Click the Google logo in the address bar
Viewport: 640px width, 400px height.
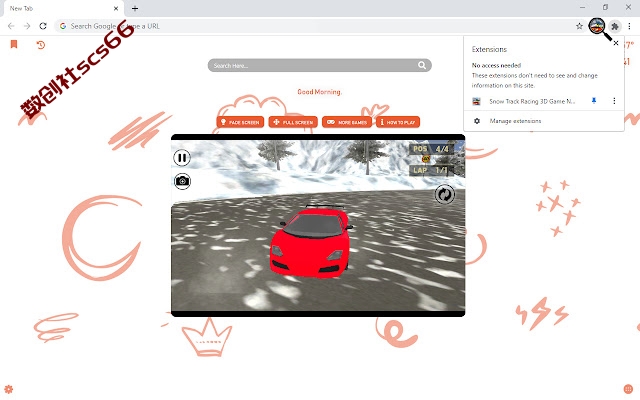[x=63, y=26]
